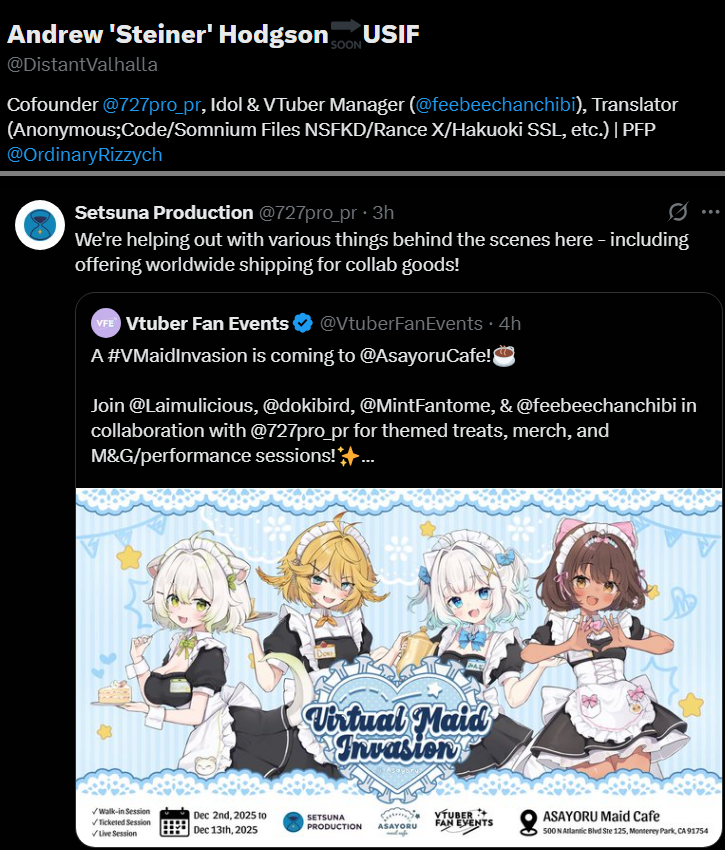Open the 4h timestamp of quoted post
This screenshot has height=850, width=725.
click(x=510, y=324)
